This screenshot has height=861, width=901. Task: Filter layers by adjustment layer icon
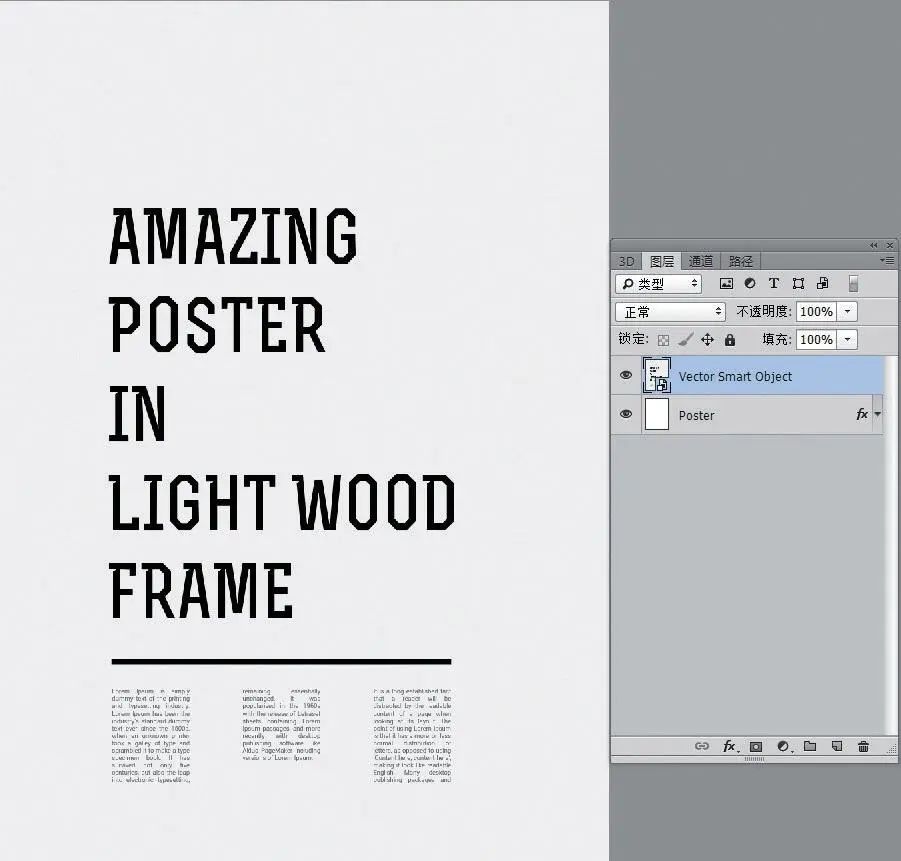(x=750, y=283)
